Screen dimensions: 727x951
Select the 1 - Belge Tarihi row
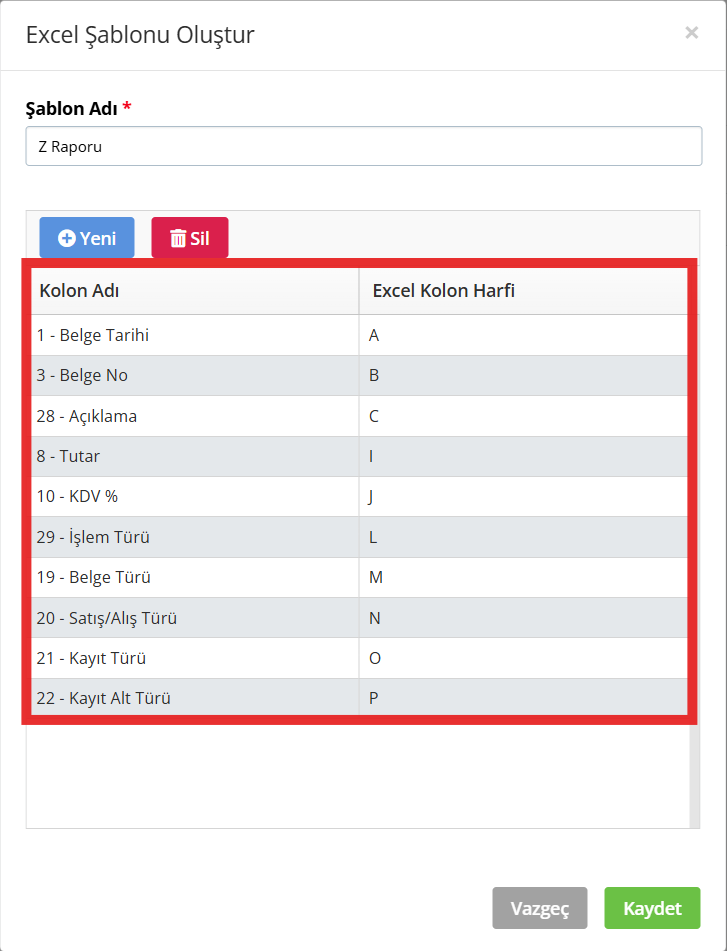point(360,335)
